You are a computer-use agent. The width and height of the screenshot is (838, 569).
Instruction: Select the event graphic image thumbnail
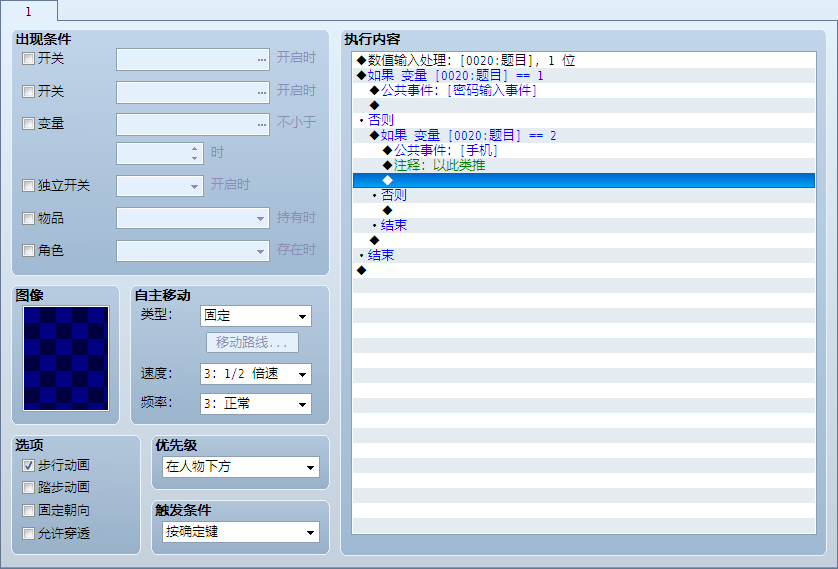(x=66, y=358)
